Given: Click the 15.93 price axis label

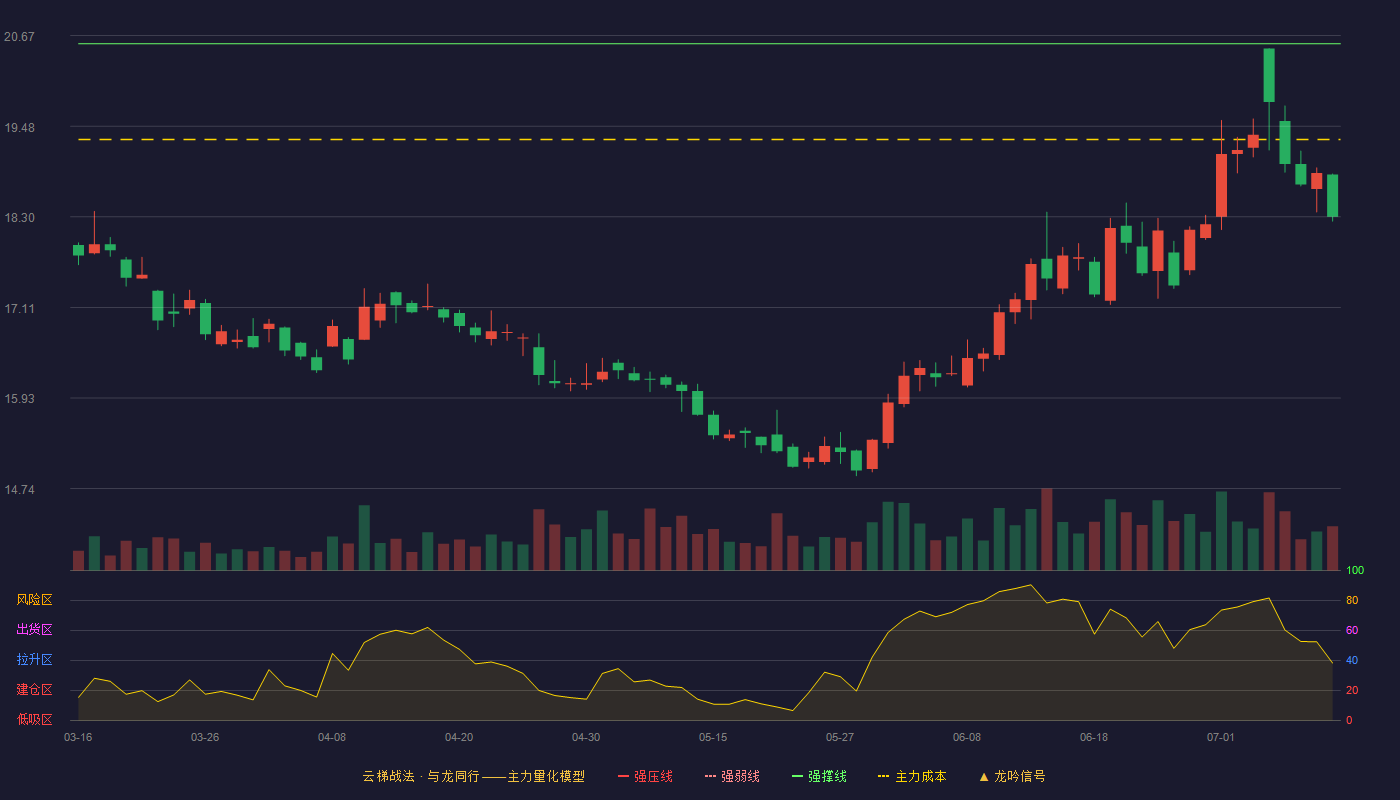Looking at the screenshot, I should click(19, 399).
